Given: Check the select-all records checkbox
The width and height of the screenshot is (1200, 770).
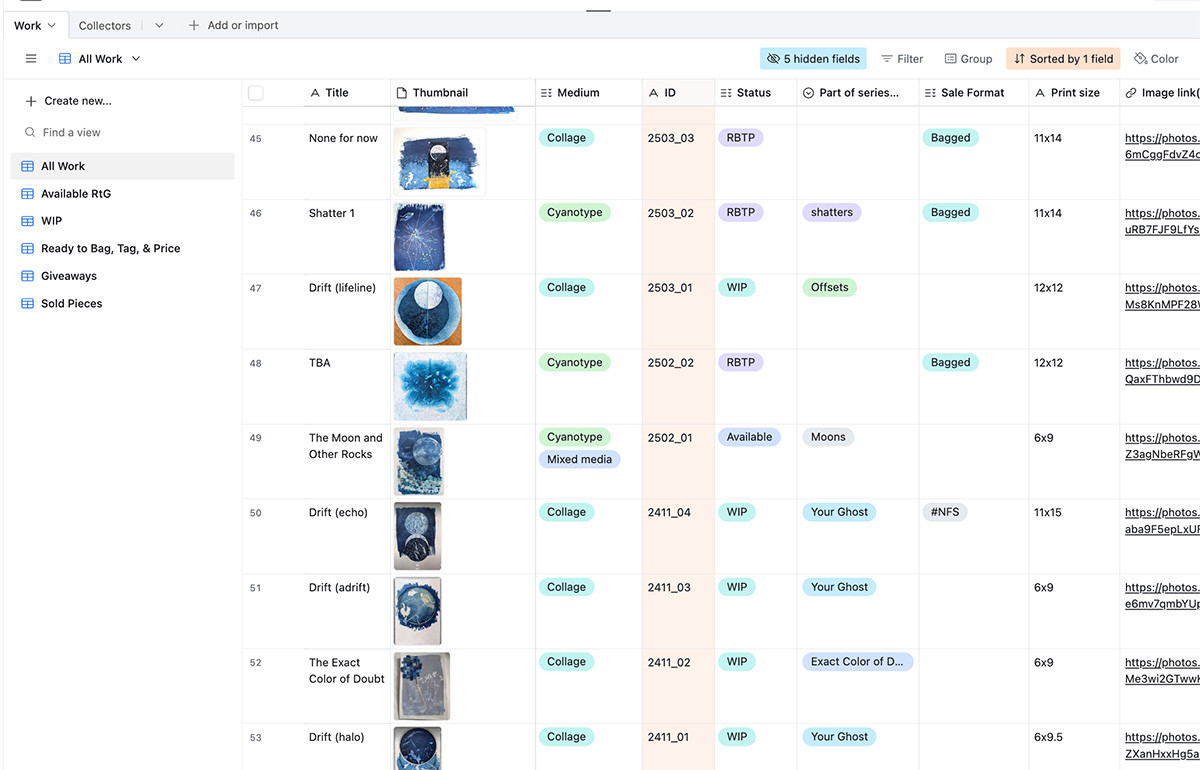Looking at the screenshot, I should pyautogui.click(x=256, y=92).
